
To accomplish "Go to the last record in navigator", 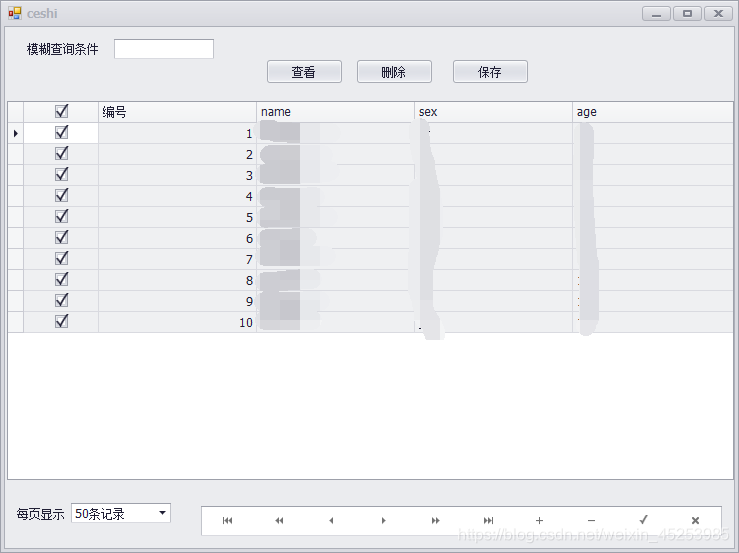I will point(488,520).
